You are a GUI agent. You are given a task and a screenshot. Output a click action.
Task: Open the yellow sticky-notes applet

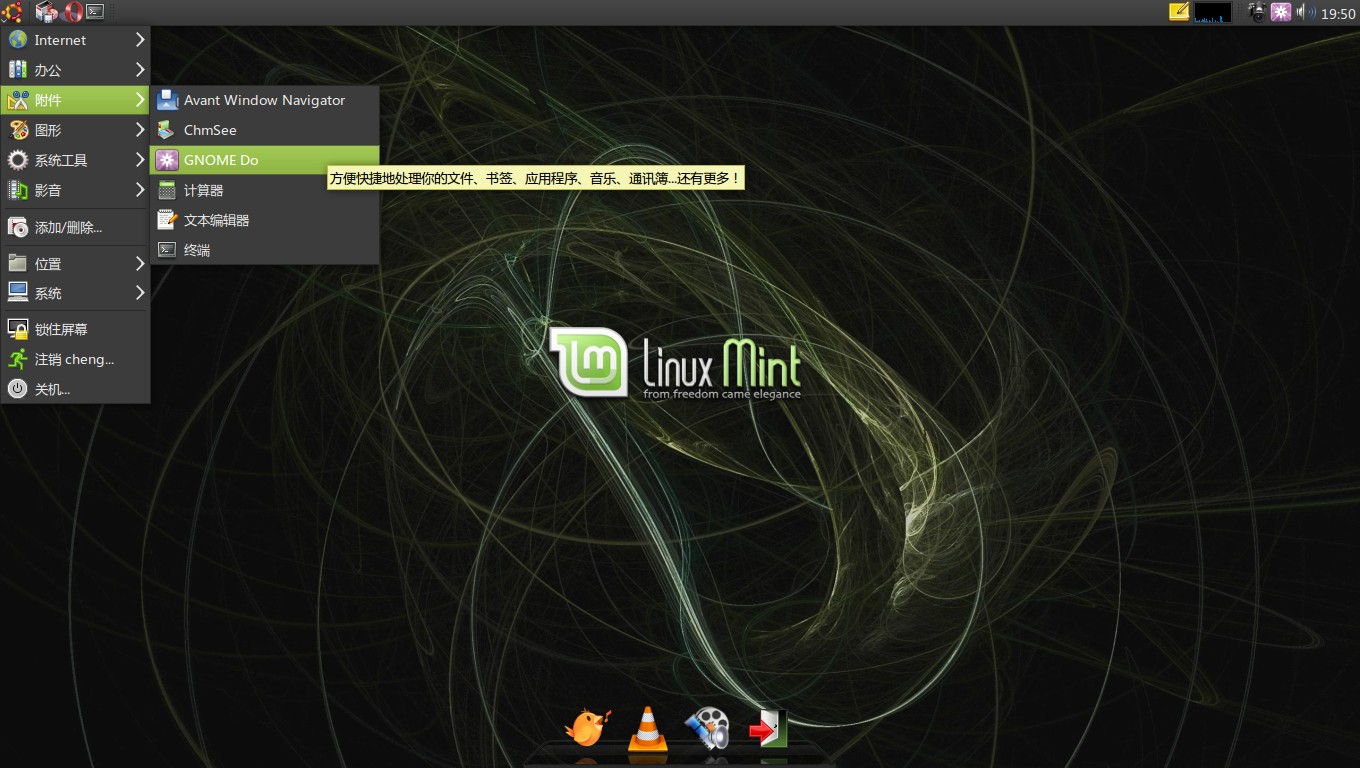pos(1180,12)
